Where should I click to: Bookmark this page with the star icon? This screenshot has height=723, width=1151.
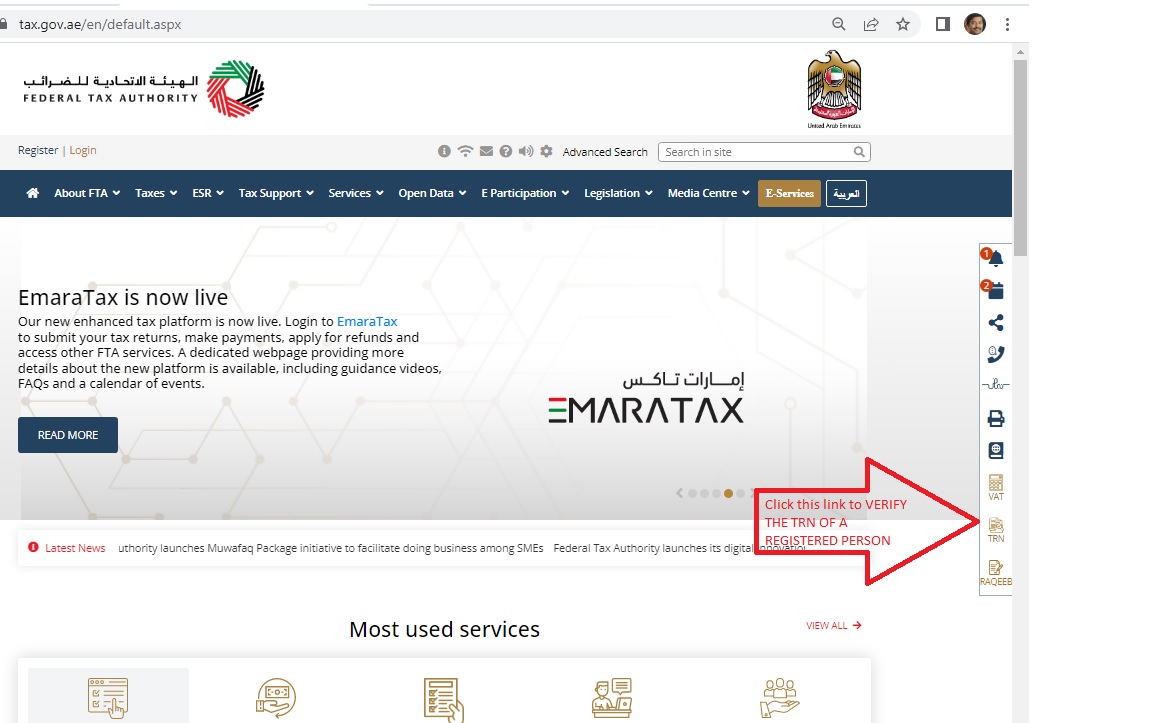903,24
